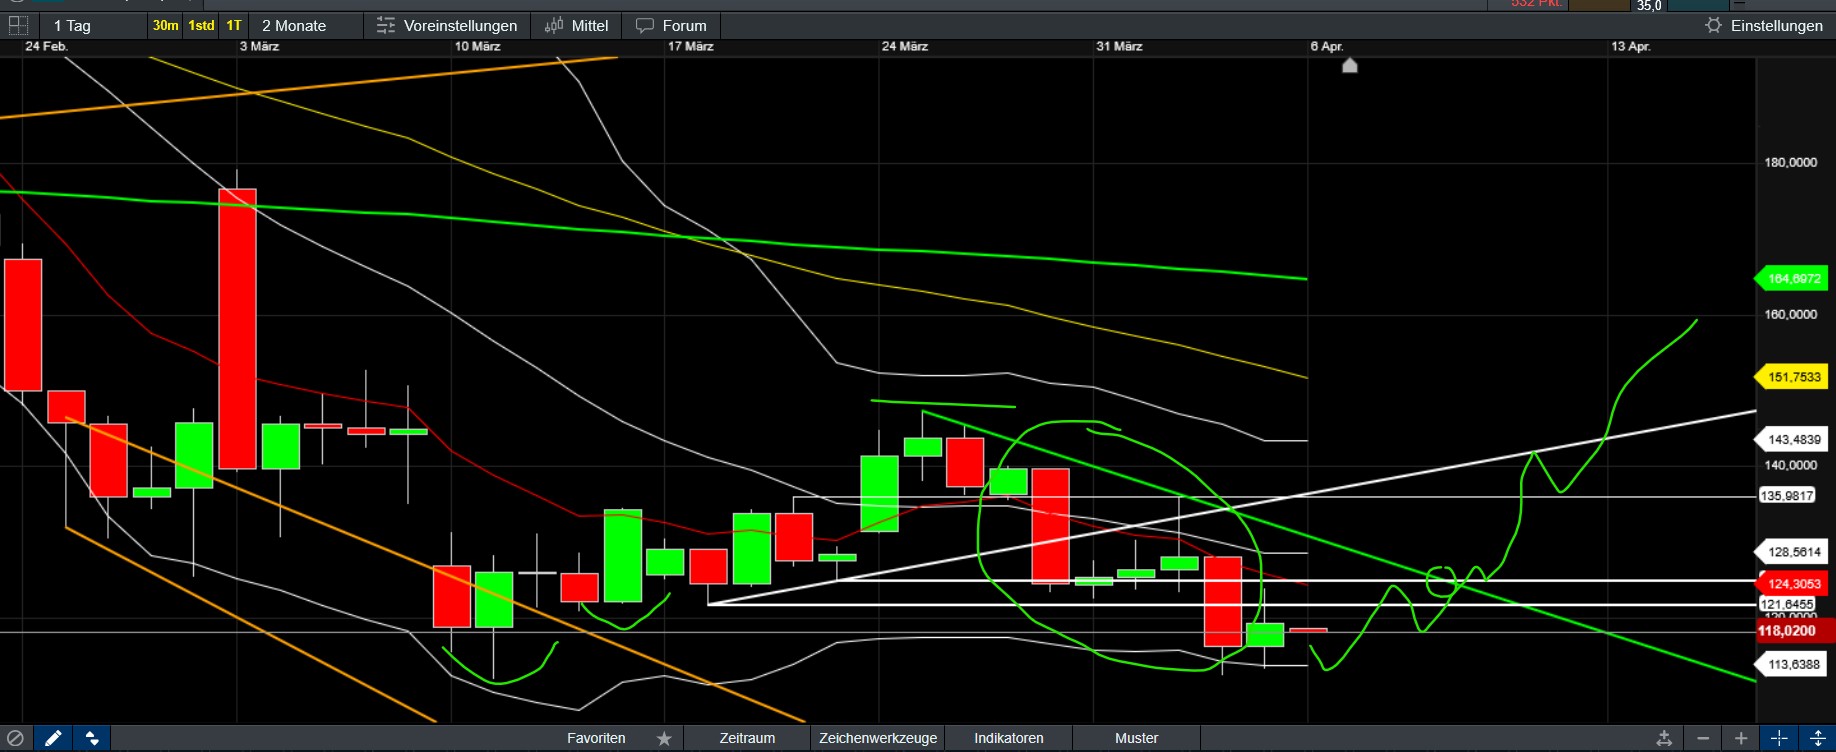The height and width of the screenshot is (752, 1836).
Task: Open the Zeitraum tab
Action: pyautogui.click(x=747, y=738)
